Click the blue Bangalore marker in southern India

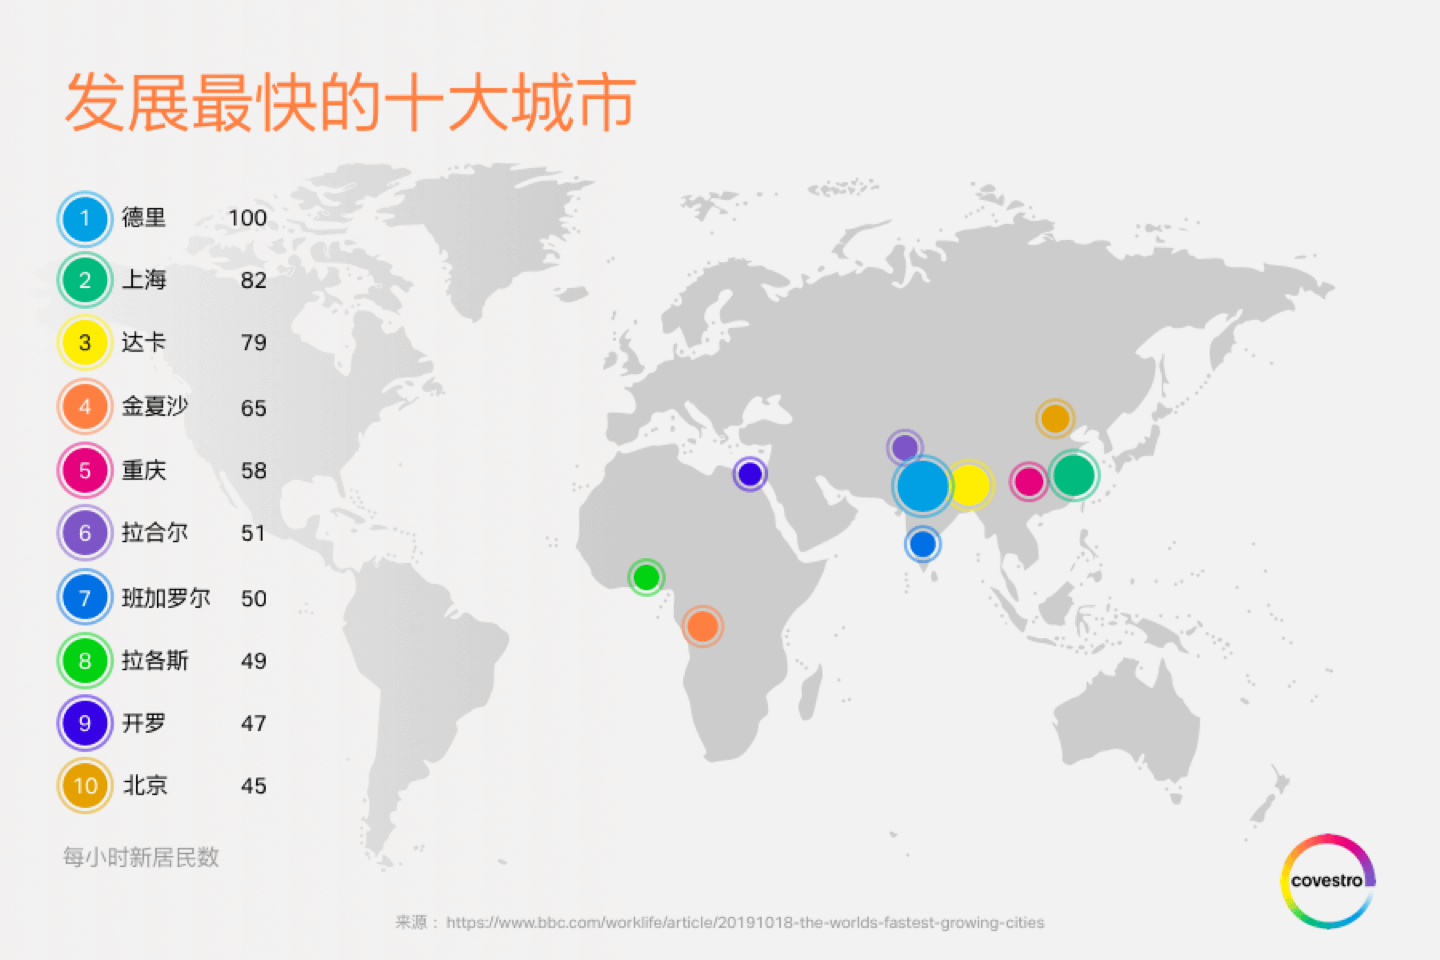tap(922, 544)
